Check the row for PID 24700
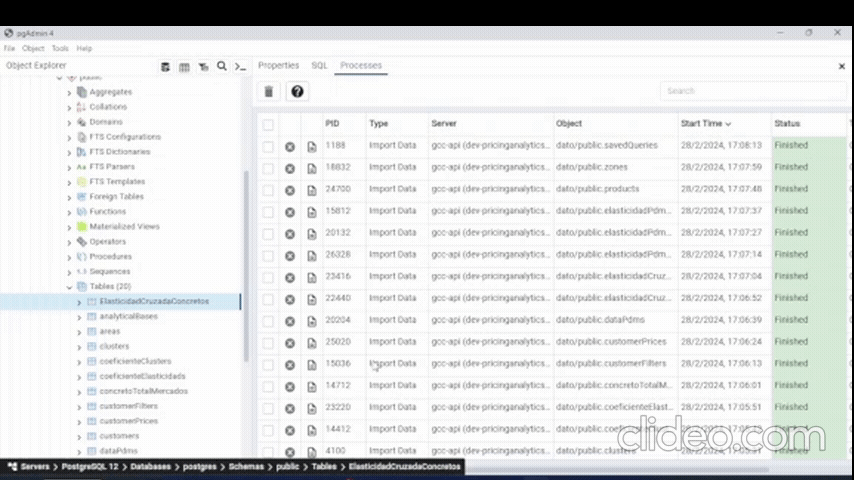854x480 pixels. pos(268,190)
